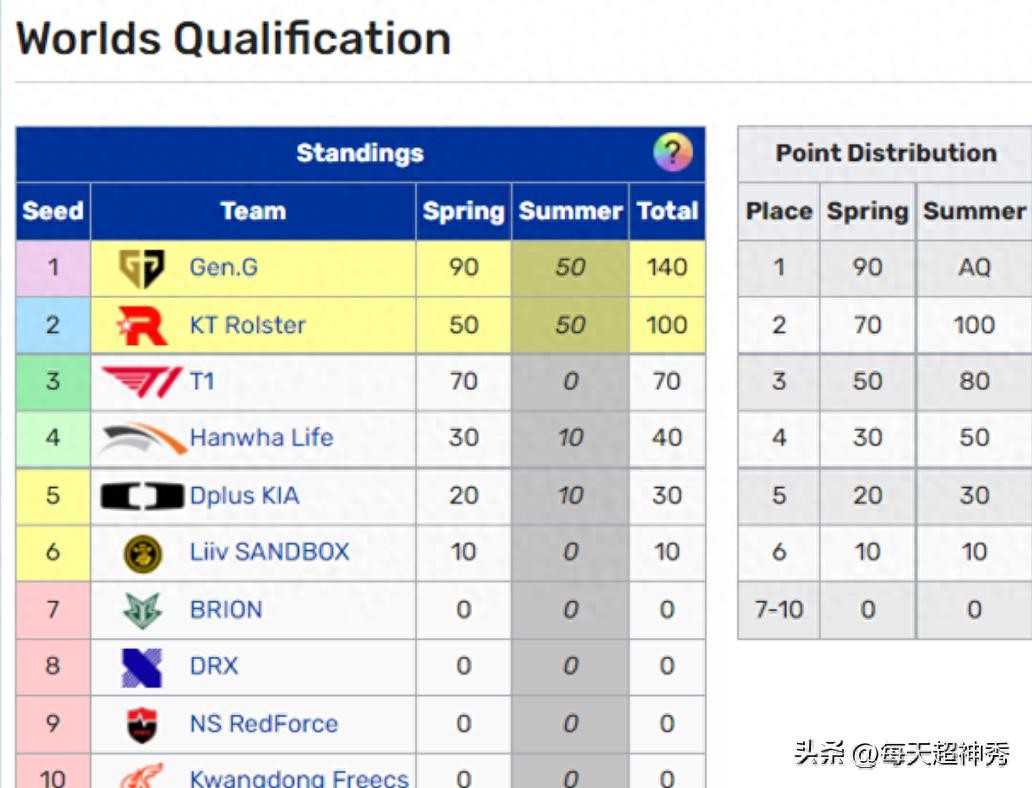
Task: Click the Hanwha Life logo
Action: click(x=143, y=438)
